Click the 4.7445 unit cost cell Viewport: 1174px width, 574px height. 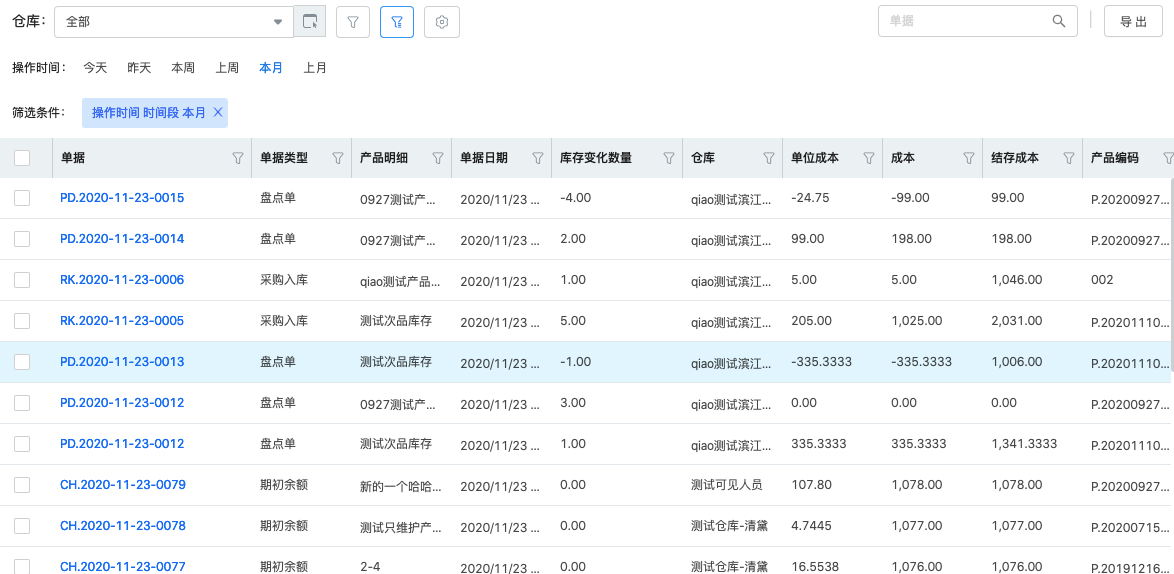[811, 526]
